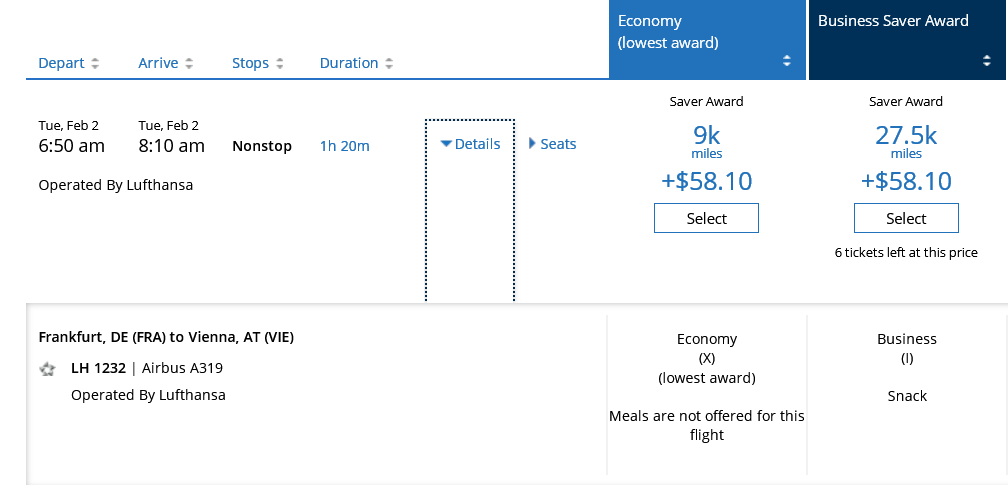The height and width of the screenshot is (485, 1008).
Task: Collapse the flight Details section
Action: tap(470, 144)
